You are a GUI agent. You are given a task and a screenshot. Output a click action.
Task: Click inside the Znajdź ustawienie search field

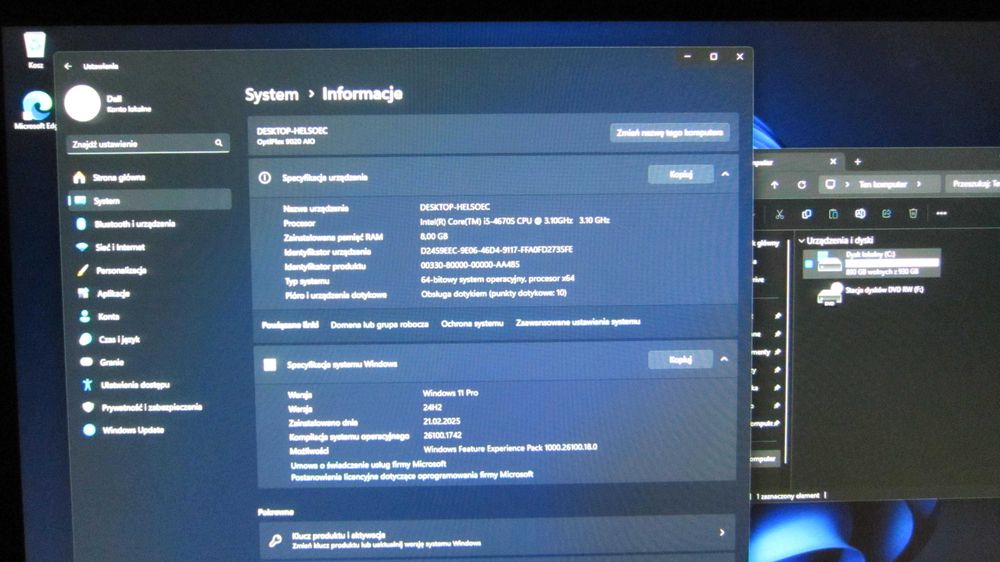point(148,144)
